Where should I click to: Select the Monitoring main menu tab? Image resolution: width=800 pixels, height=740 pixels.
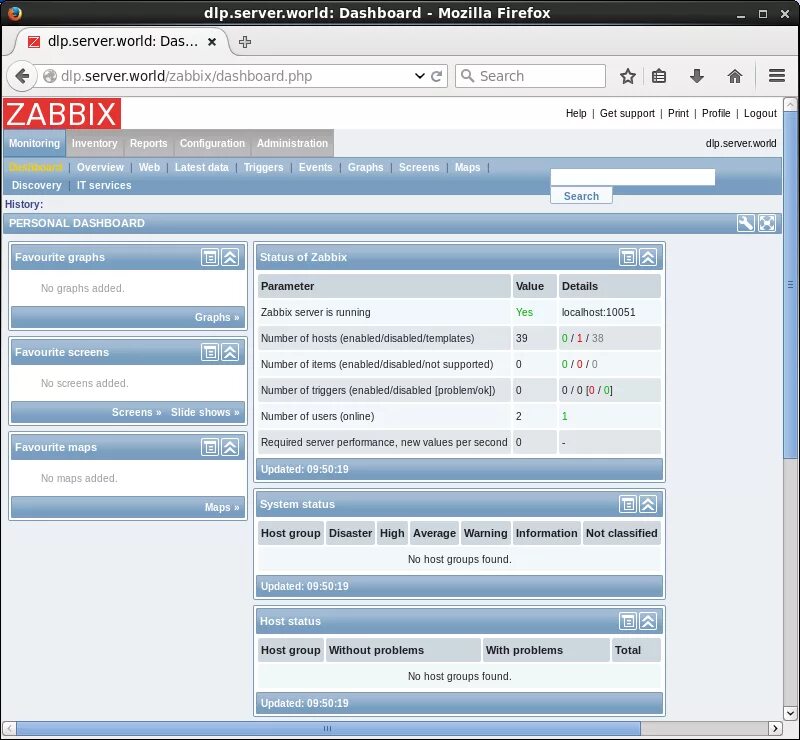[34, 143]
